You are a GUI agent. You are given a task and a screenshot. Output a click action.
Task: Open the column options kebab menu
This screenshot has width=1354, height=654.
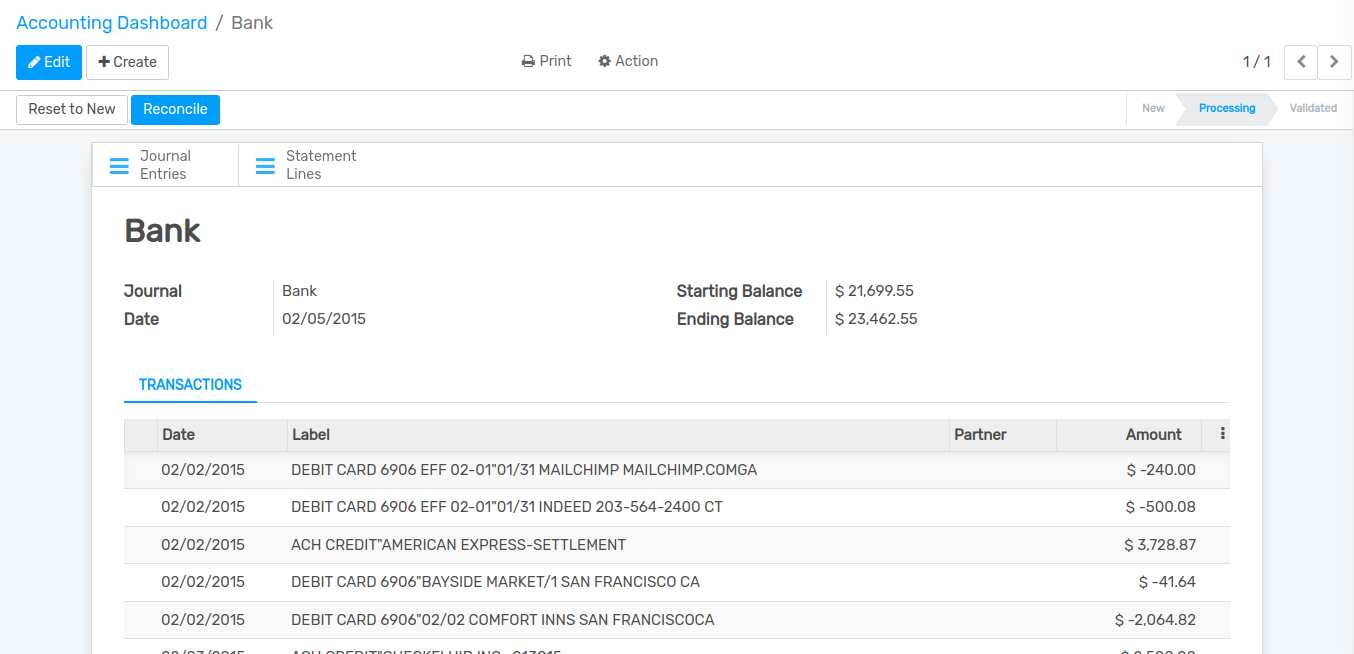coord(1222,434)
